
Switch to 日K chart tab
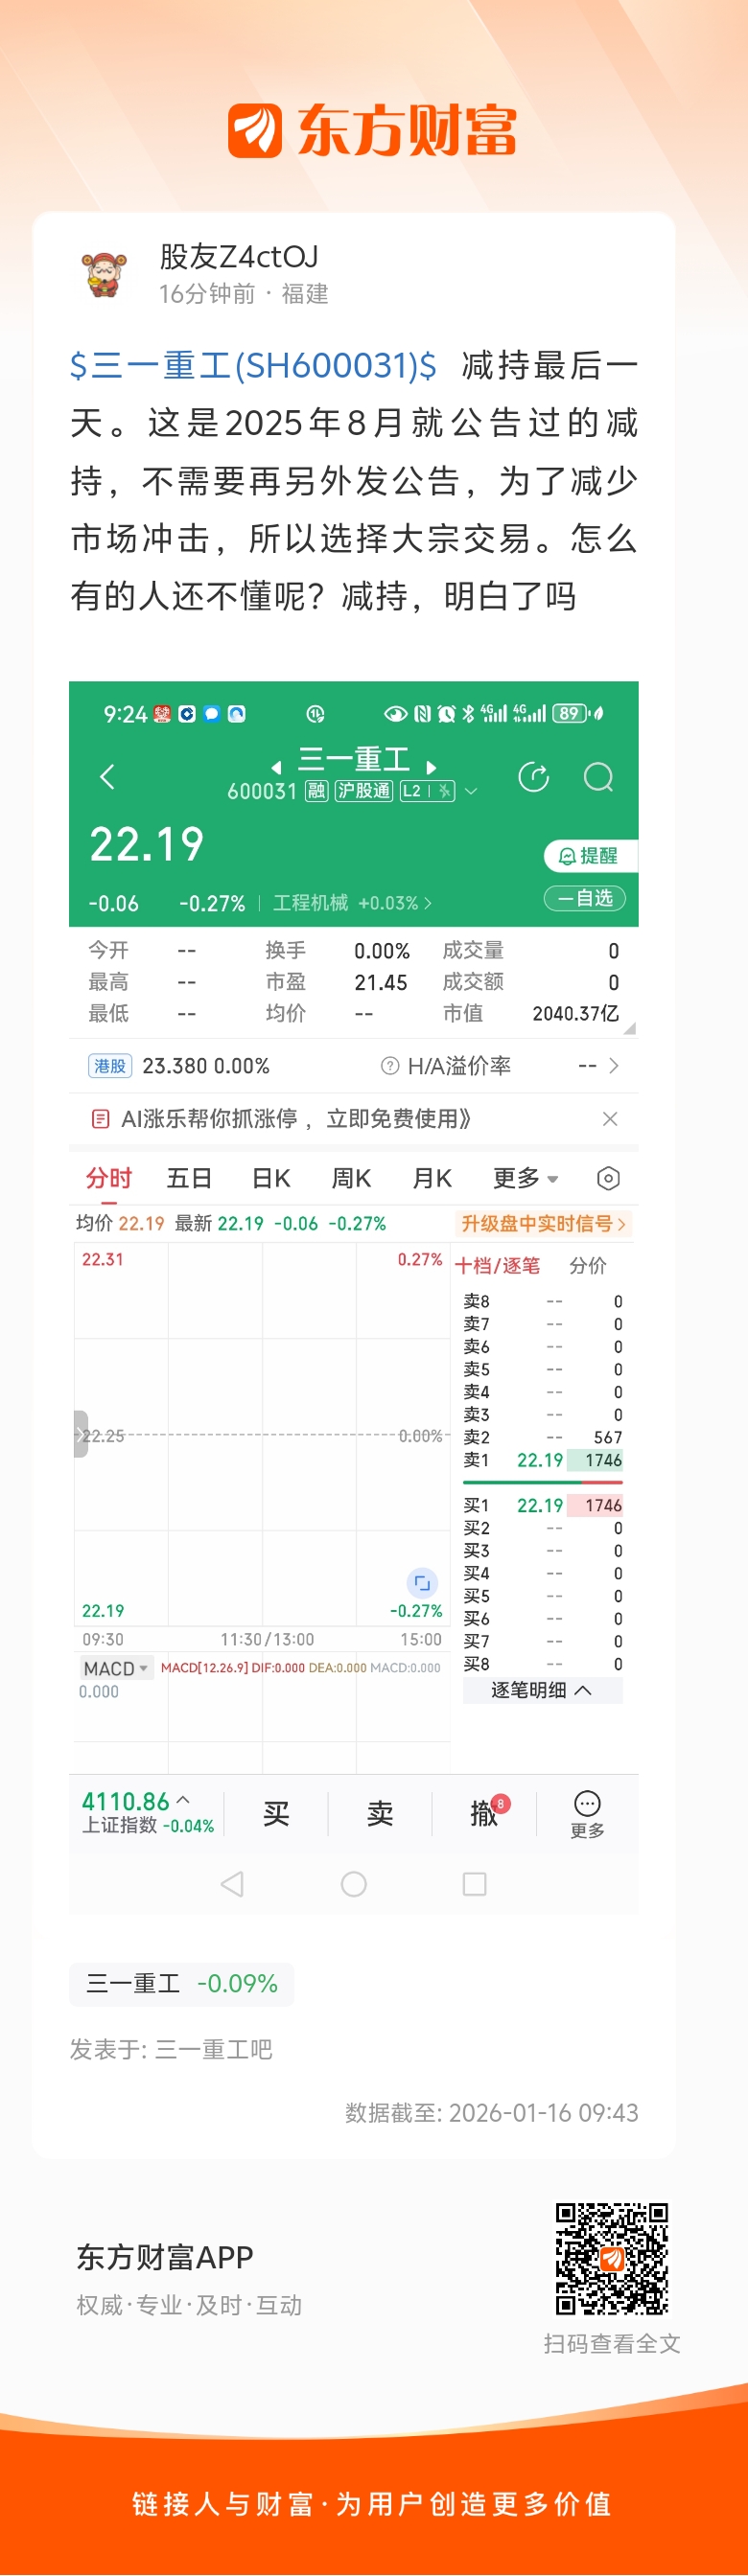point(271,1179)
